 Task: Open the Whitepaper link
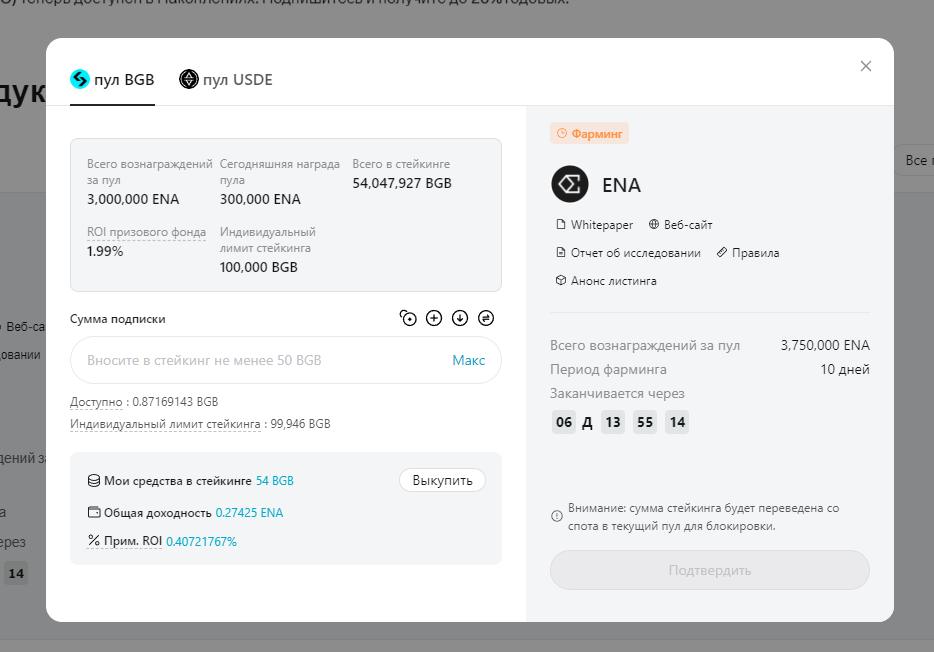(x=594, y=225)
